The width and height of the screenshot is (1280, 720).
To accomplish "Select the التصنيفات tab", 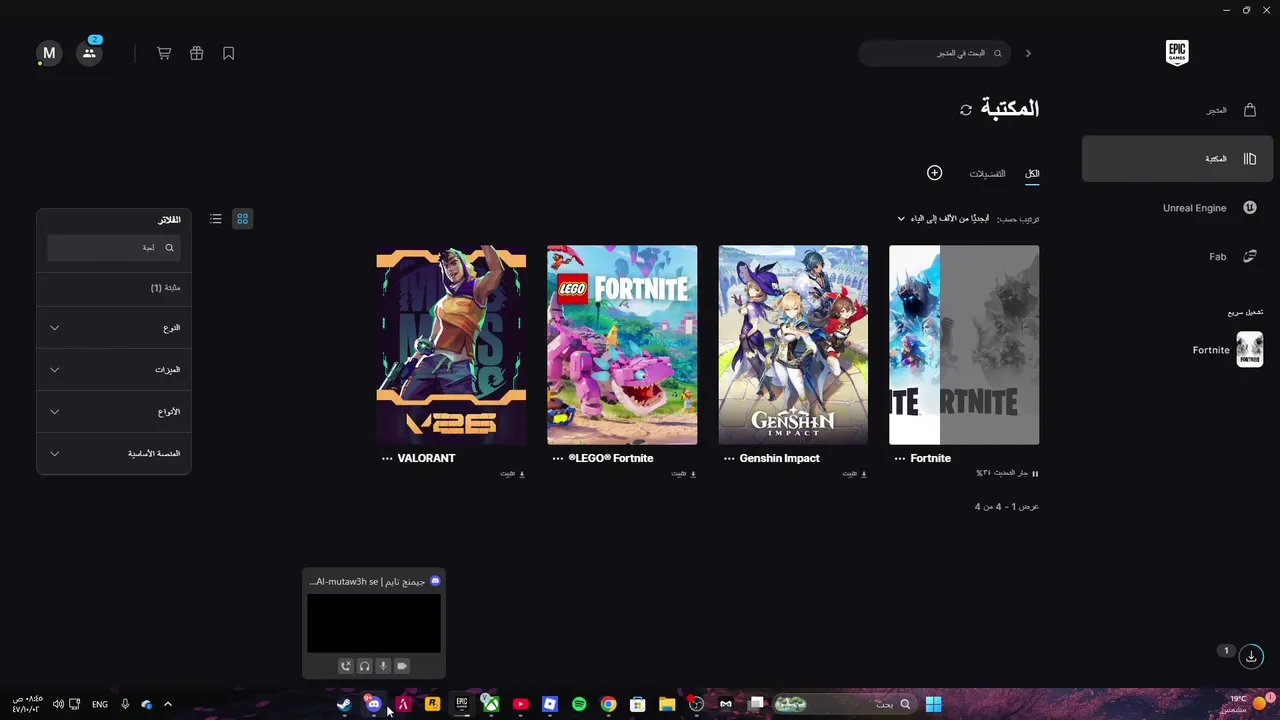I will click(987, 174).
